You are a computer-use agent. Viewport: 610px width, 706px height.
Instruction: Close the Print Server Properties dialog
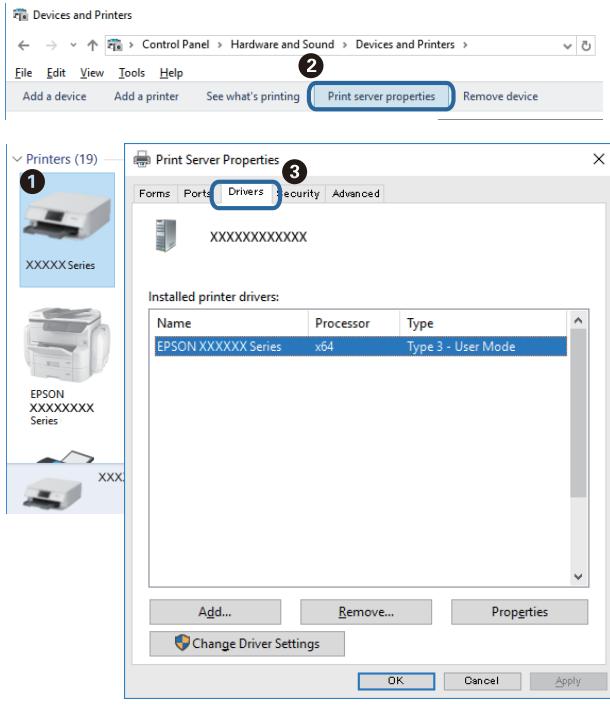(x=599, y=159)
